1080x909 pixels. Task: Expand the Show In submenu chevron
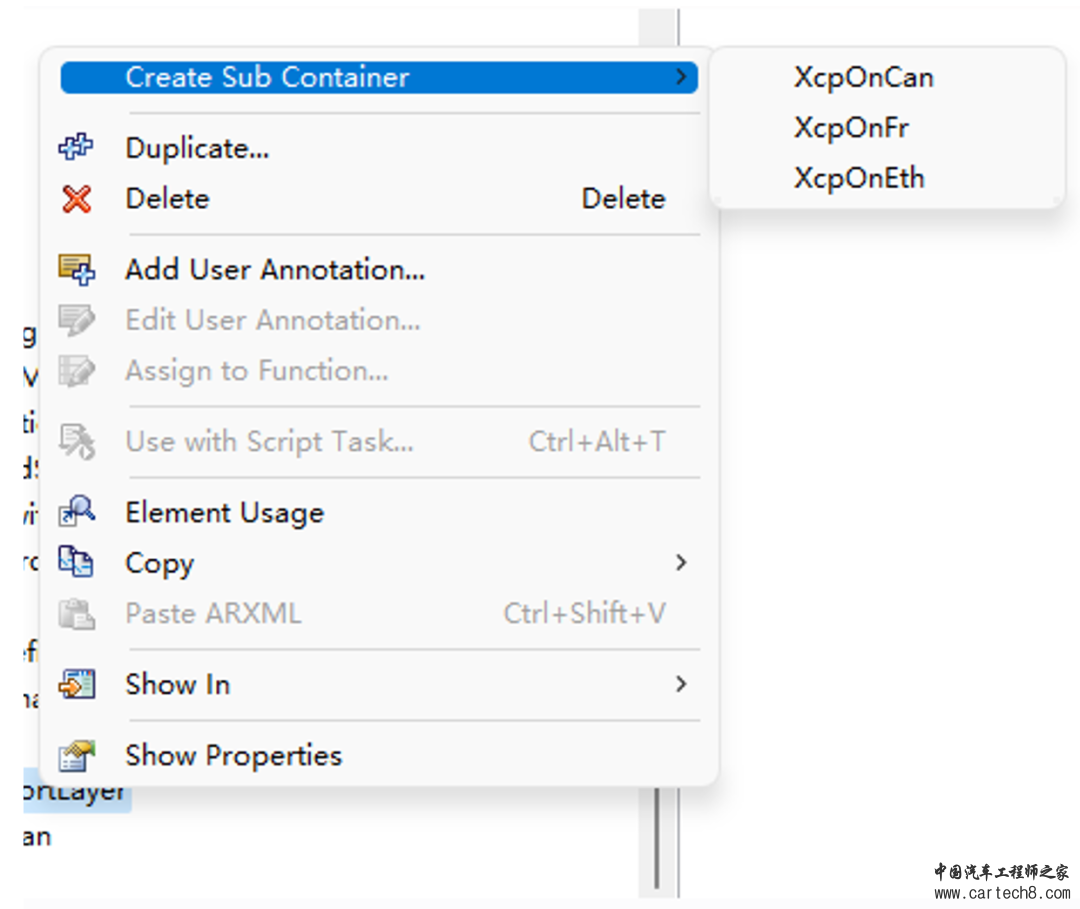(681, 684)
